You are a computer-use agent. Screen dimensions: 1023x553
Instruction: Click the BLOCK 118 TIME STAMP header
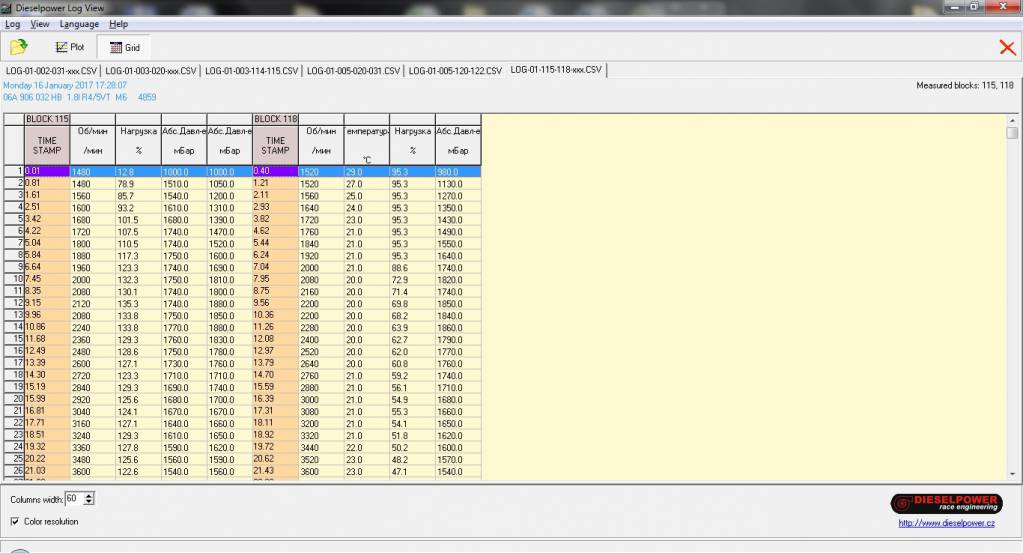click(275, 146)
